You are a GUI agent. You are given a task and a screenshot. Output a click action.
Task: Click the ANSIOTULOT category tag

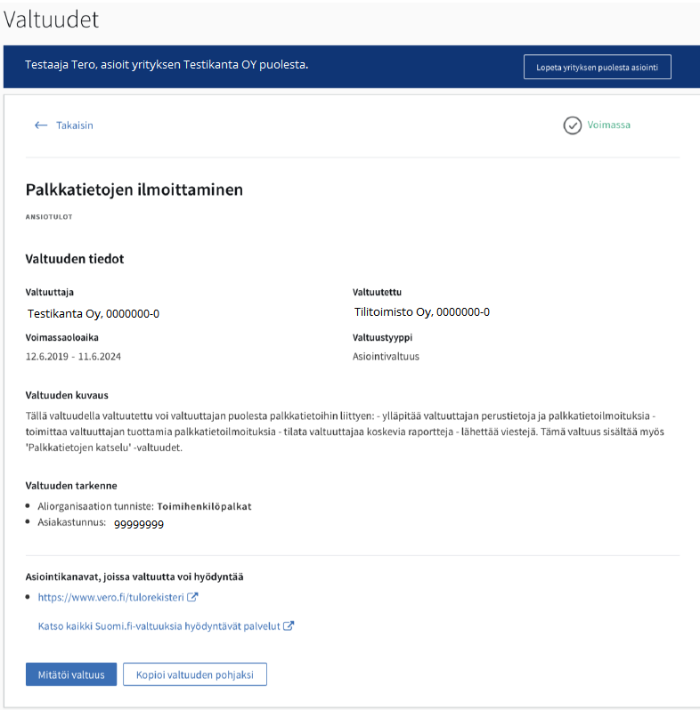click(49, 216)
